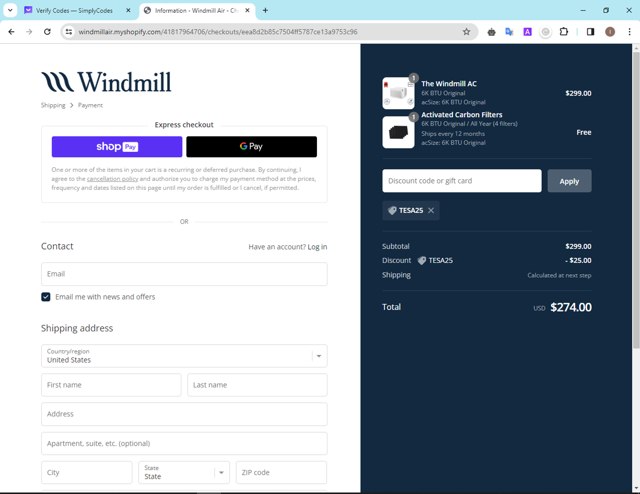Open the Extensions puzzle menu
The width and height of the screenshot is (640, 494).
pyautogui.click(x=564, y=32)
